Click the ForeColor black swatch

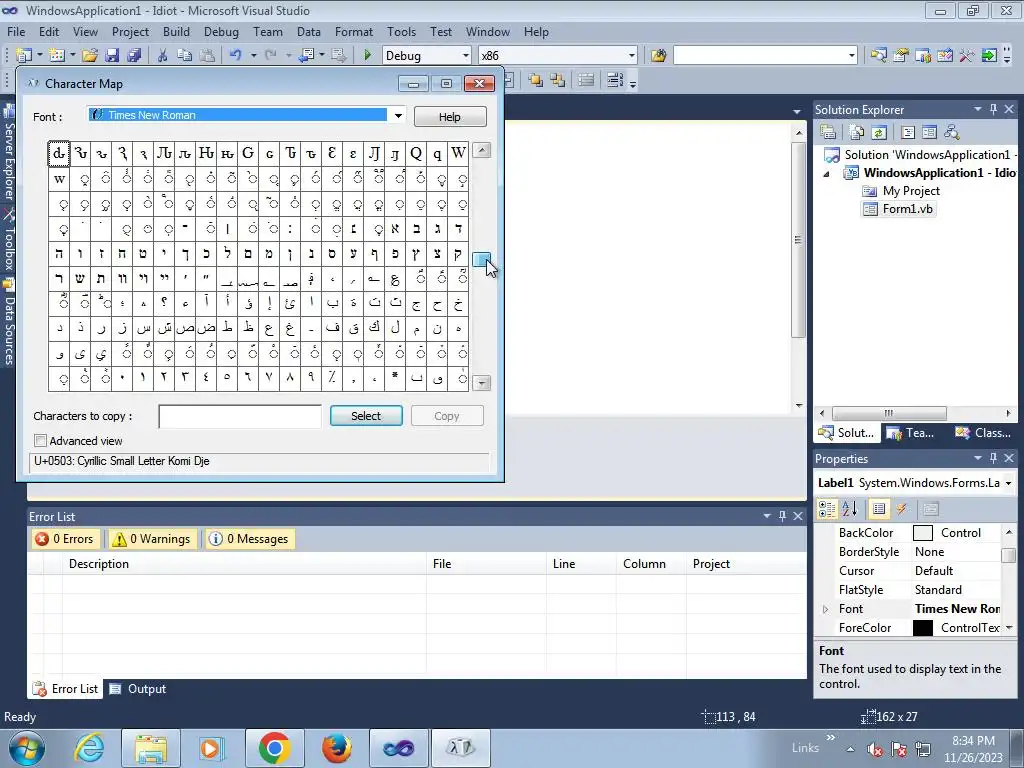(922, 628)
